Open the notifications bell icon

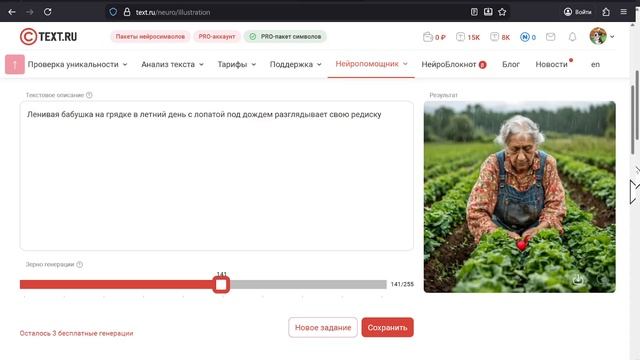[572, 37]
